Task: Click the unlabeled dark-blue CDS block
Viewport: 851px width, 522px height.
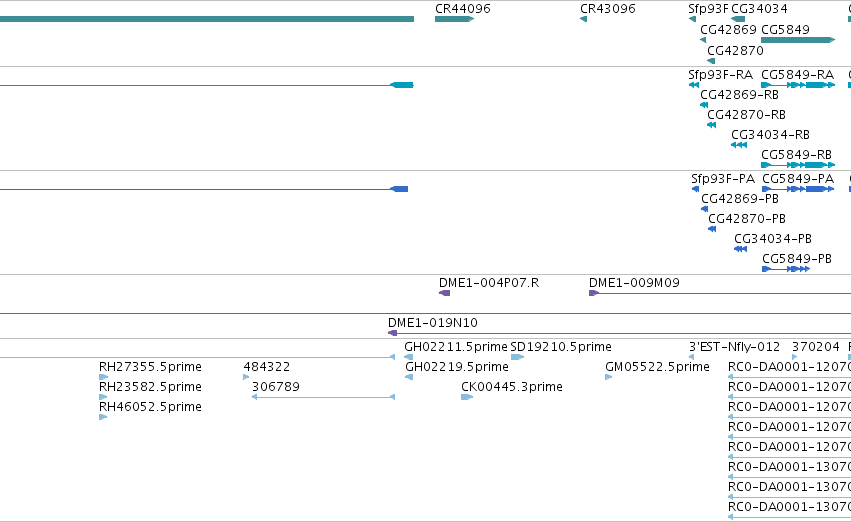Action: [399, 189]
